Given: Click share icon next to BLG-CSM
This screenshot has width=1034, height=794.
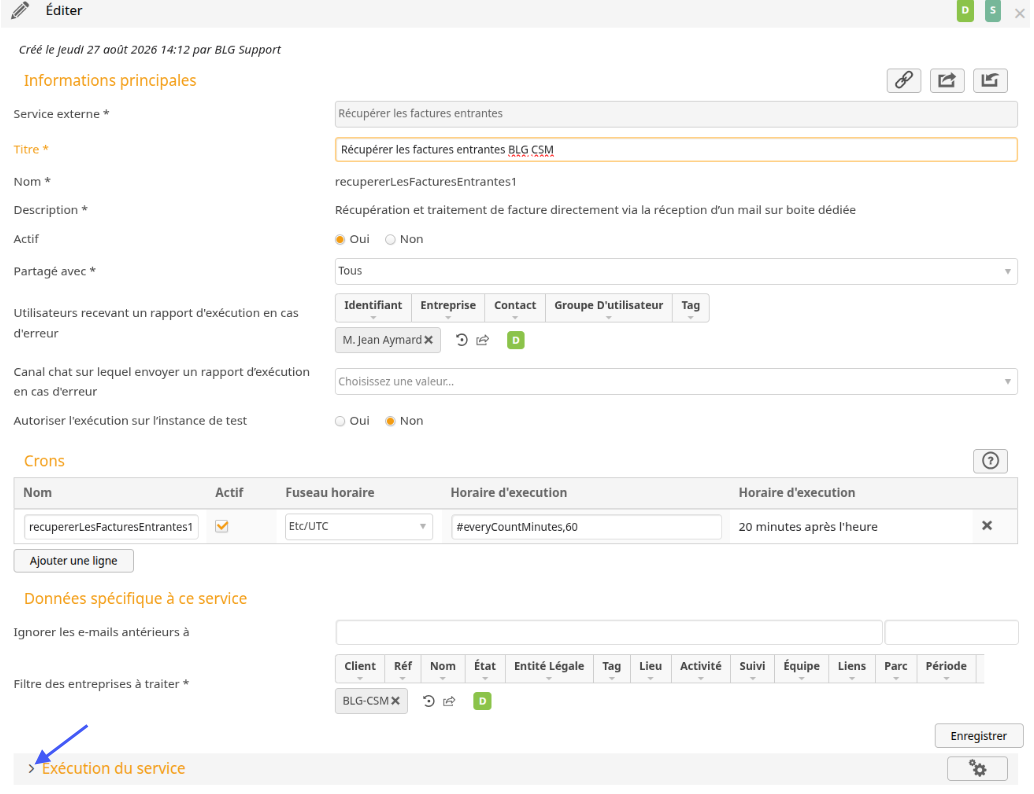Looking at the screenshot, I should coord(449,701).
